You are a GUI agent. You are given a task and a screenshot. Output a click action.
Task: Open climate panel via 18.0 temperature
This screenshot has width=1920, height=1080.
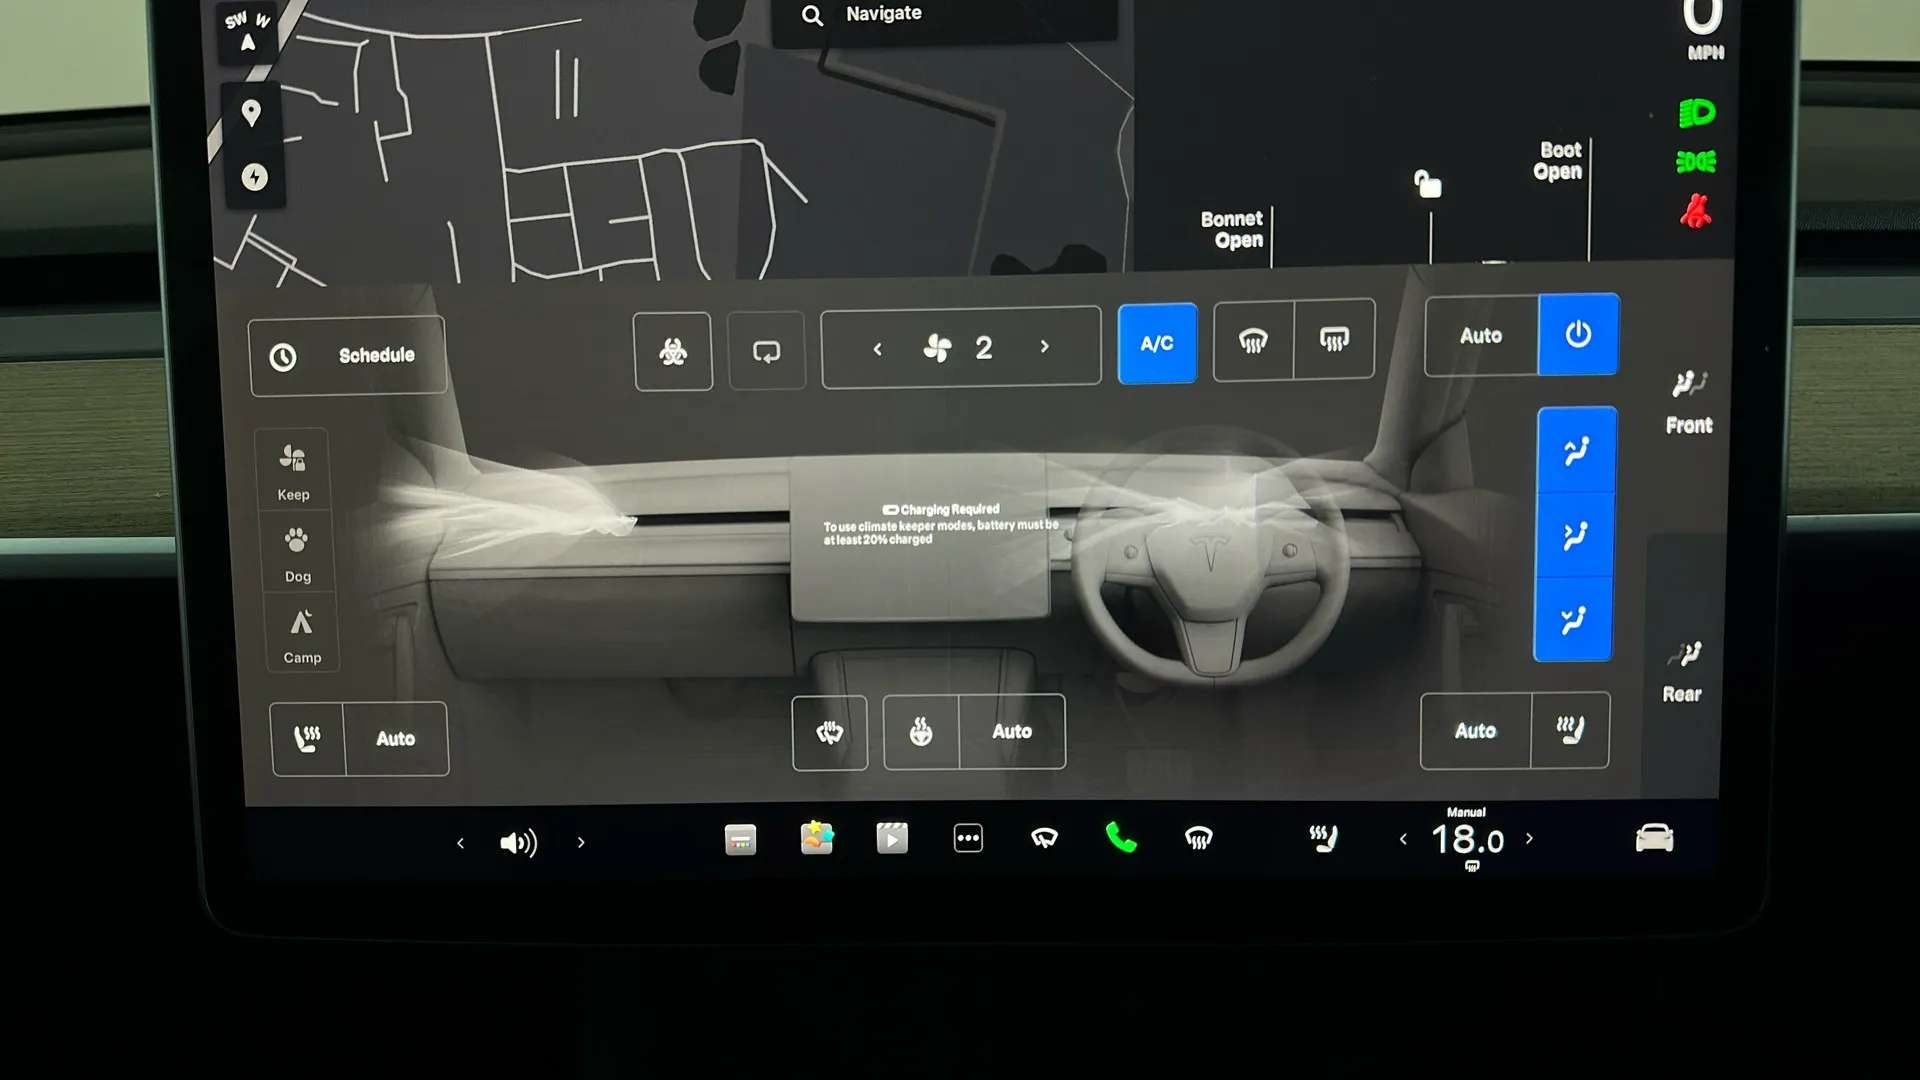pyautogui.click(x=1467, y=840)
